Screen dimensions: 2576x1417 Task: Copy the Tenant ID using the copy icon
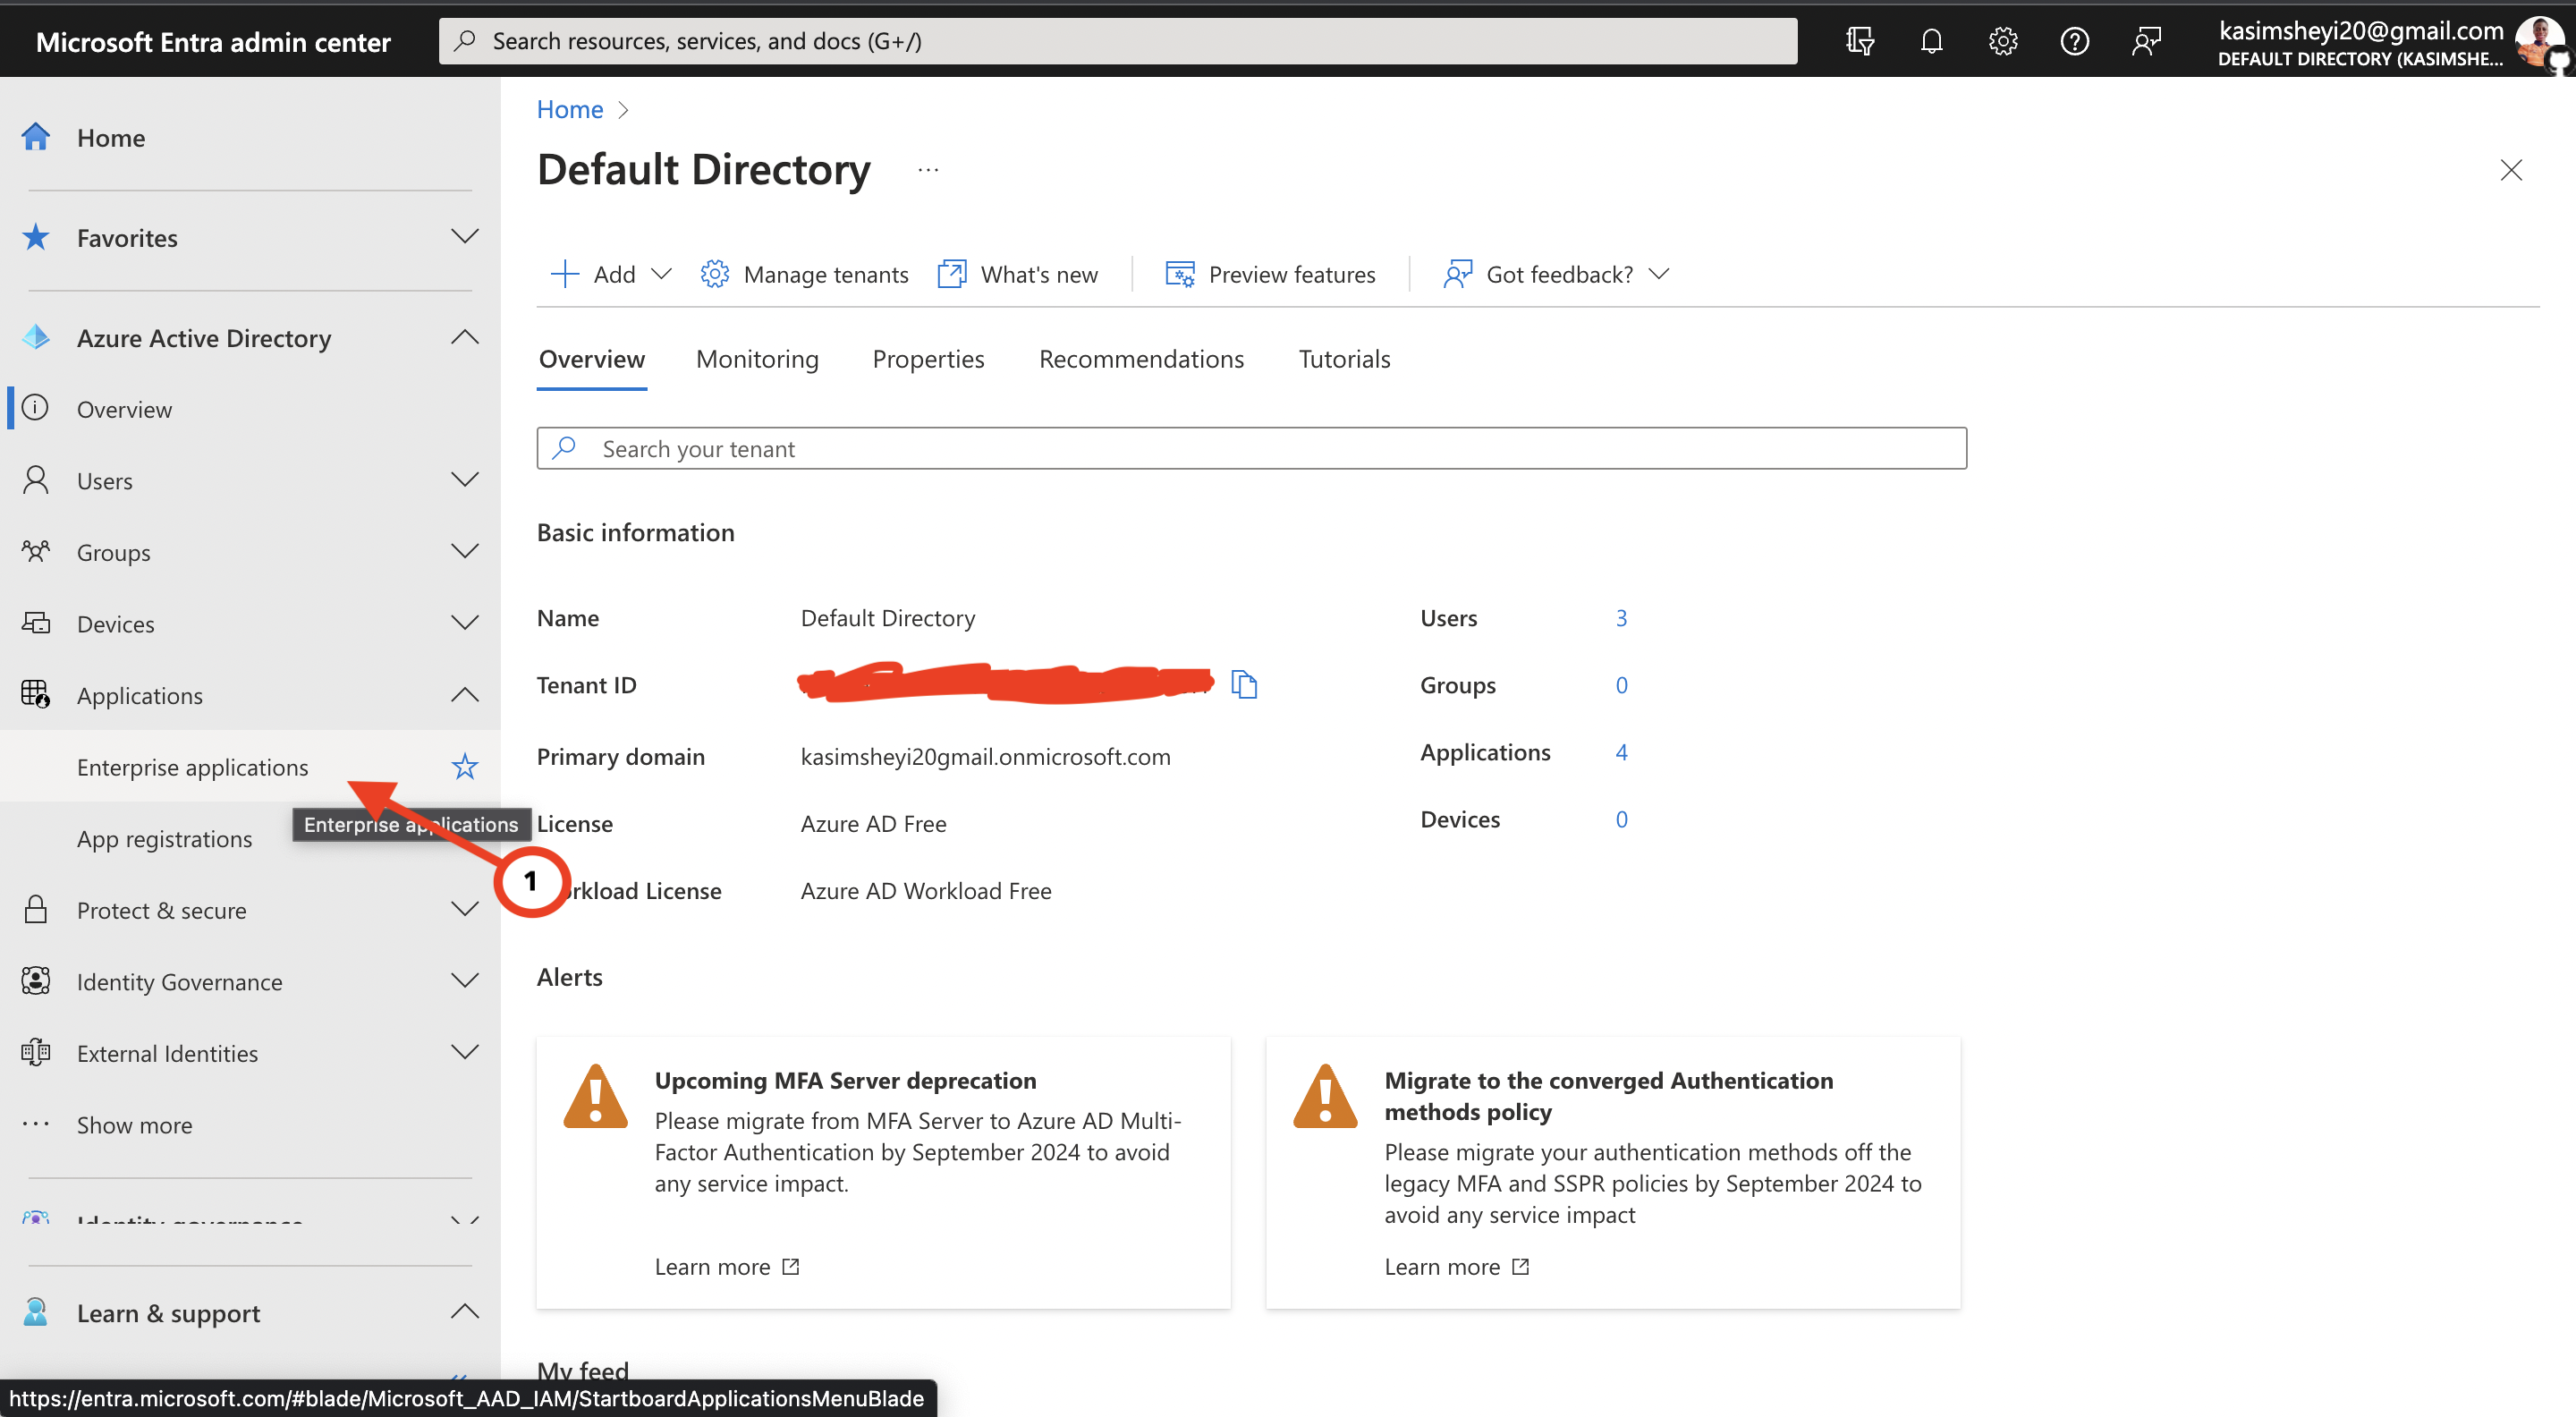[1243, 685]
